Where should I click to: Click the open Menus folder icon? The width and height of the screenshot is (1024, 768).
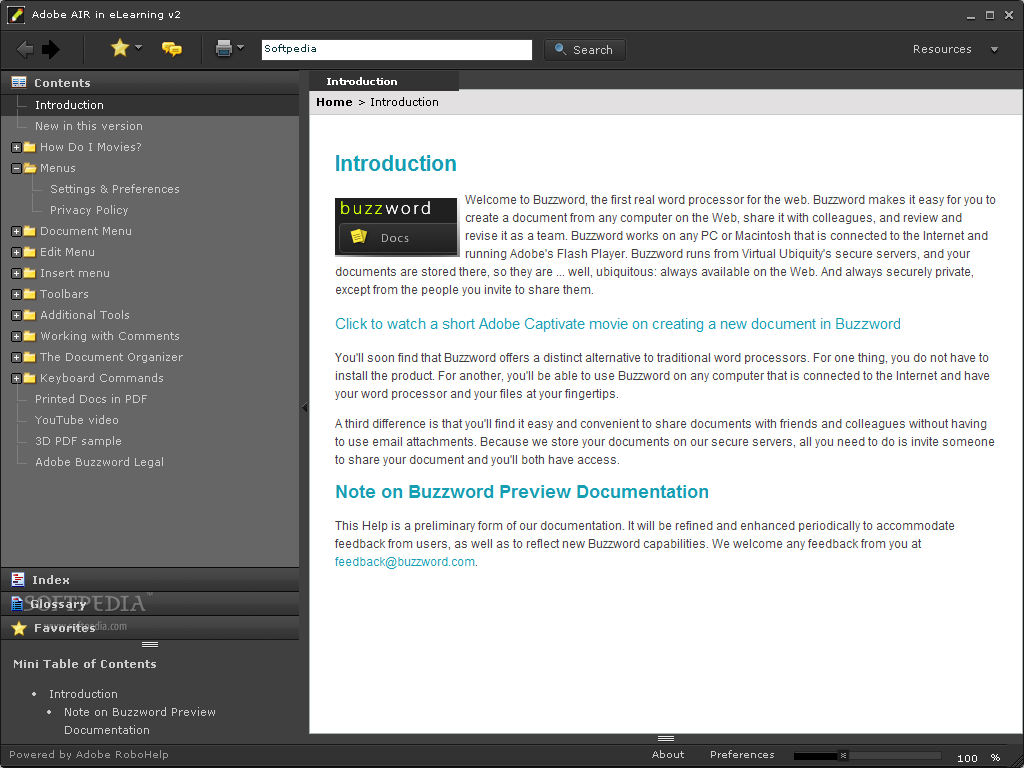click(30, 168)
